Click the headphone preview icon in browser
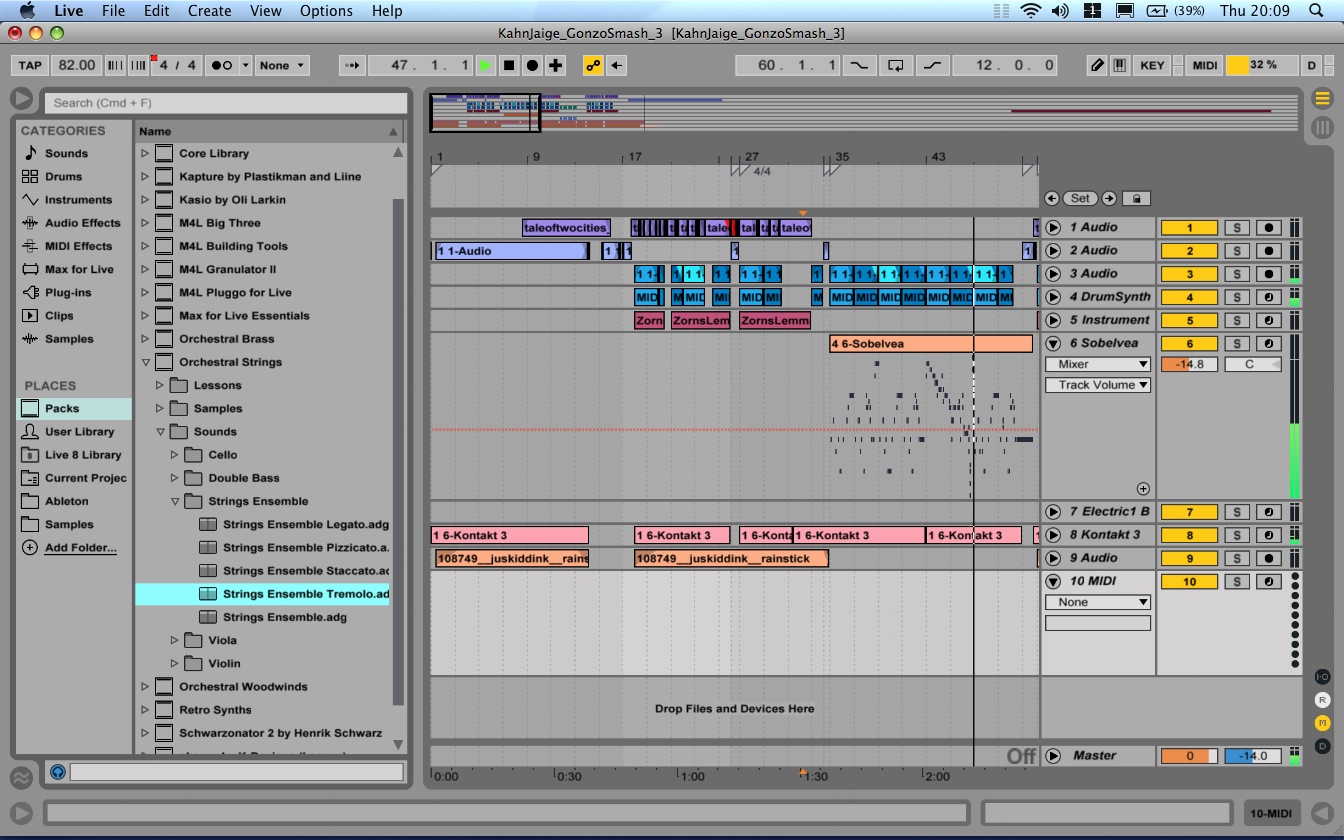1344x840 pixels. tap(57, 772)
